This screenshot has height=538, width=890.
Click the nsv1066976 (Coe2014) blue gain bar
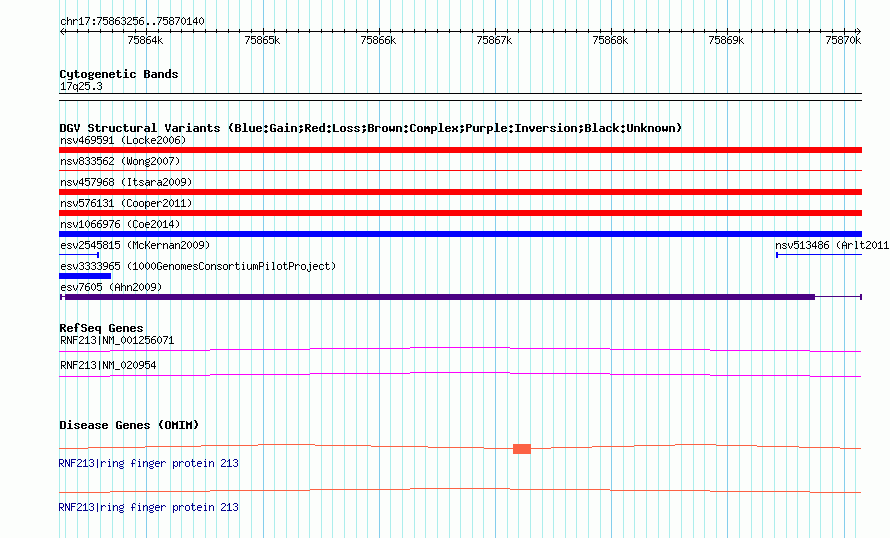(x=460, y=234)
